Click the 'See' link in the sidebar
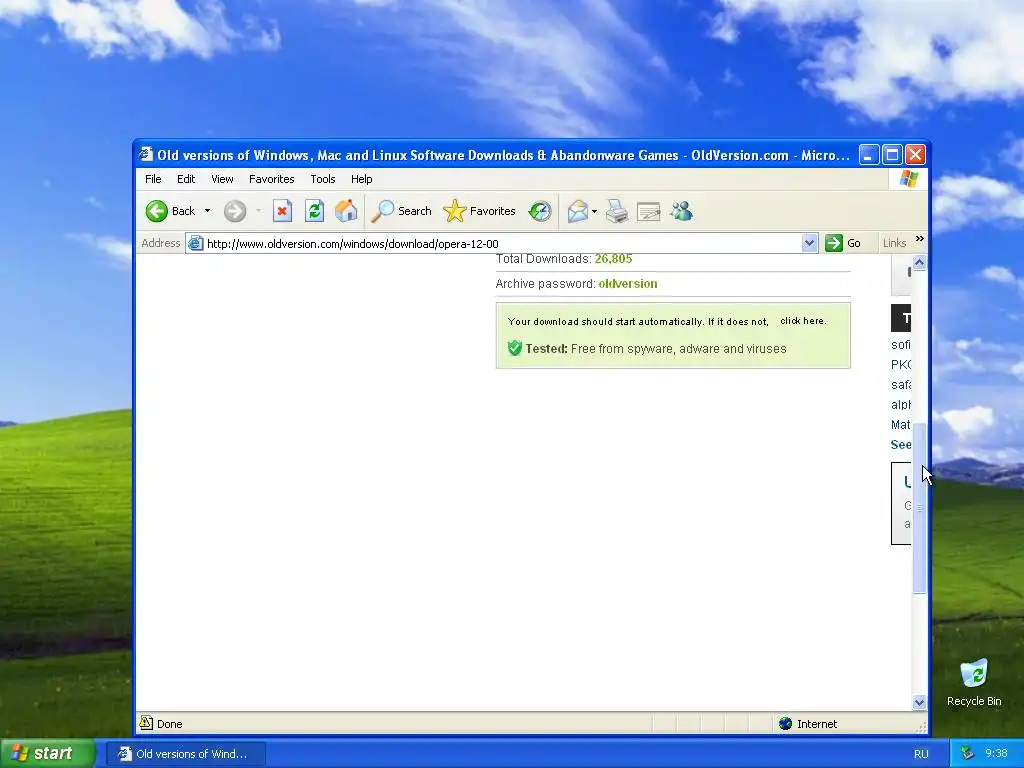1024x768 pixels. point(901,445)
